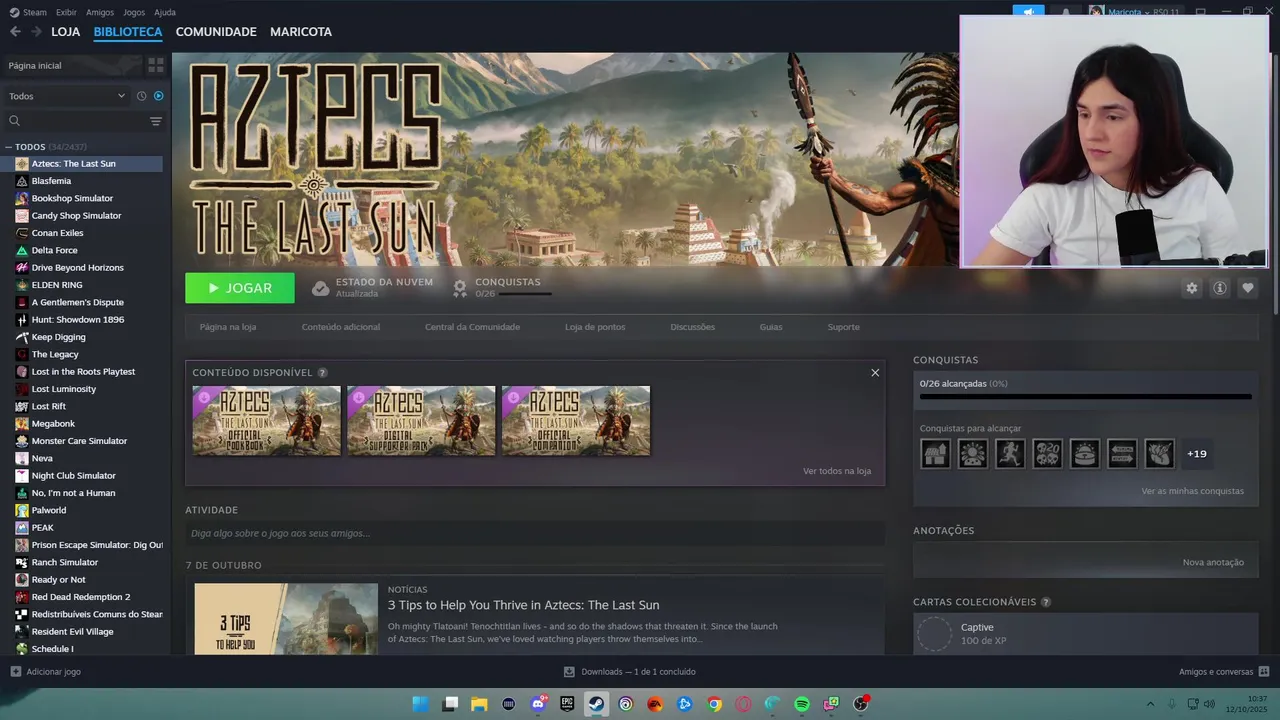This screenshot has height=720, width=1280.
Task: Open the library grid view icon
Action: [156, 65]
